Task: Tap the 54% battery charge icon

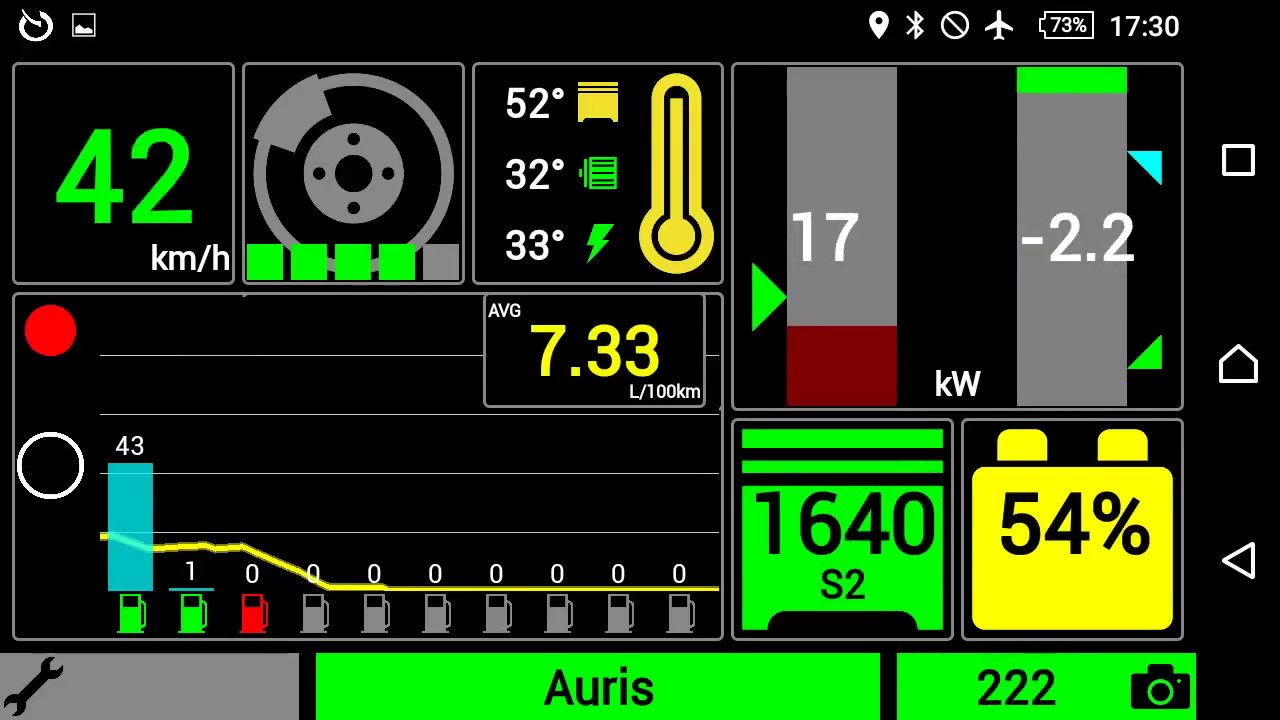Action: pos(1072,530)
